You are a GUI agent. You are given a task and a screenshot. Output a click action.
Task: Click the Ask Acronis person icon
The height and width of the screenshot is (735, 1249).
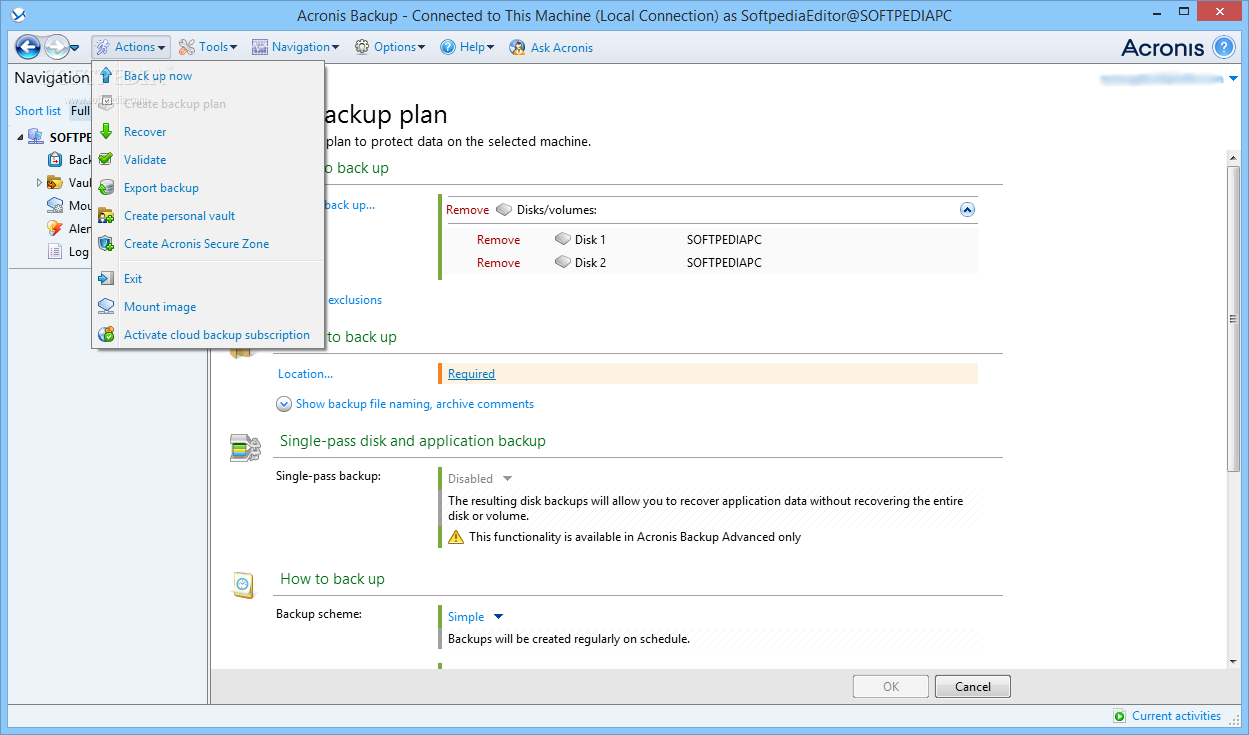click(x=517, y=47)
